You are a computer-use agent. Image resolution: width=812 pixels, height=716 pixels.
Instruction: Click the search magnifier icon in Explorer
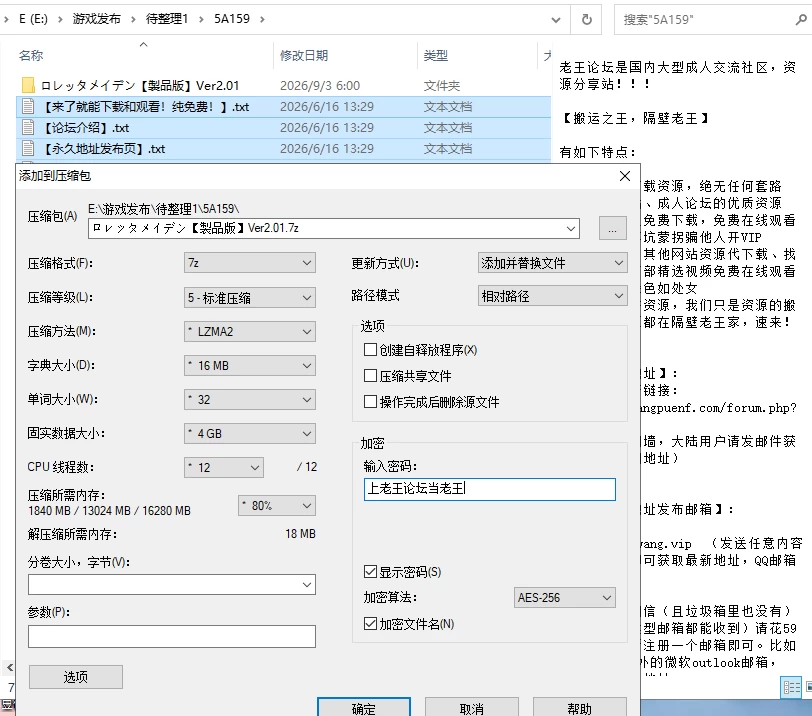click(x=801, y=20)
